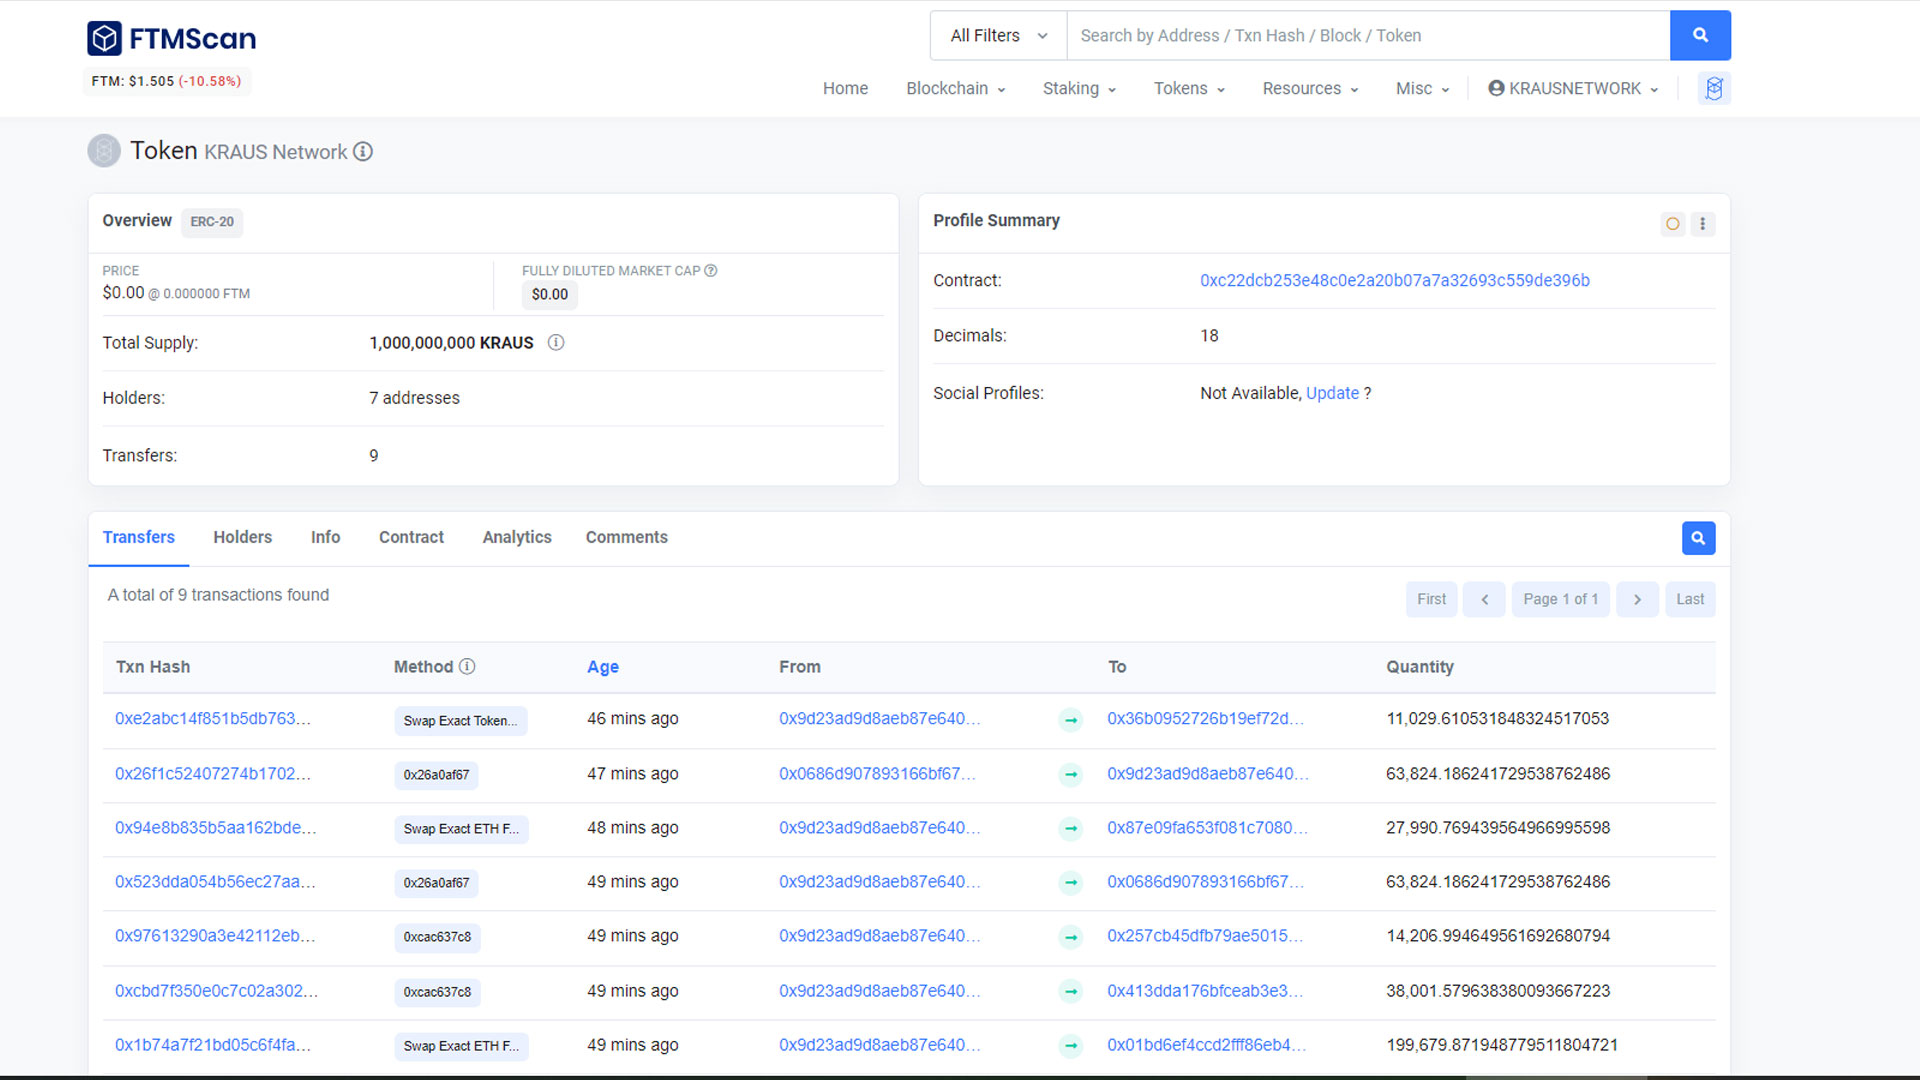Switch to the Analytics tab
1920x1080 pixels.
(517, 537)
